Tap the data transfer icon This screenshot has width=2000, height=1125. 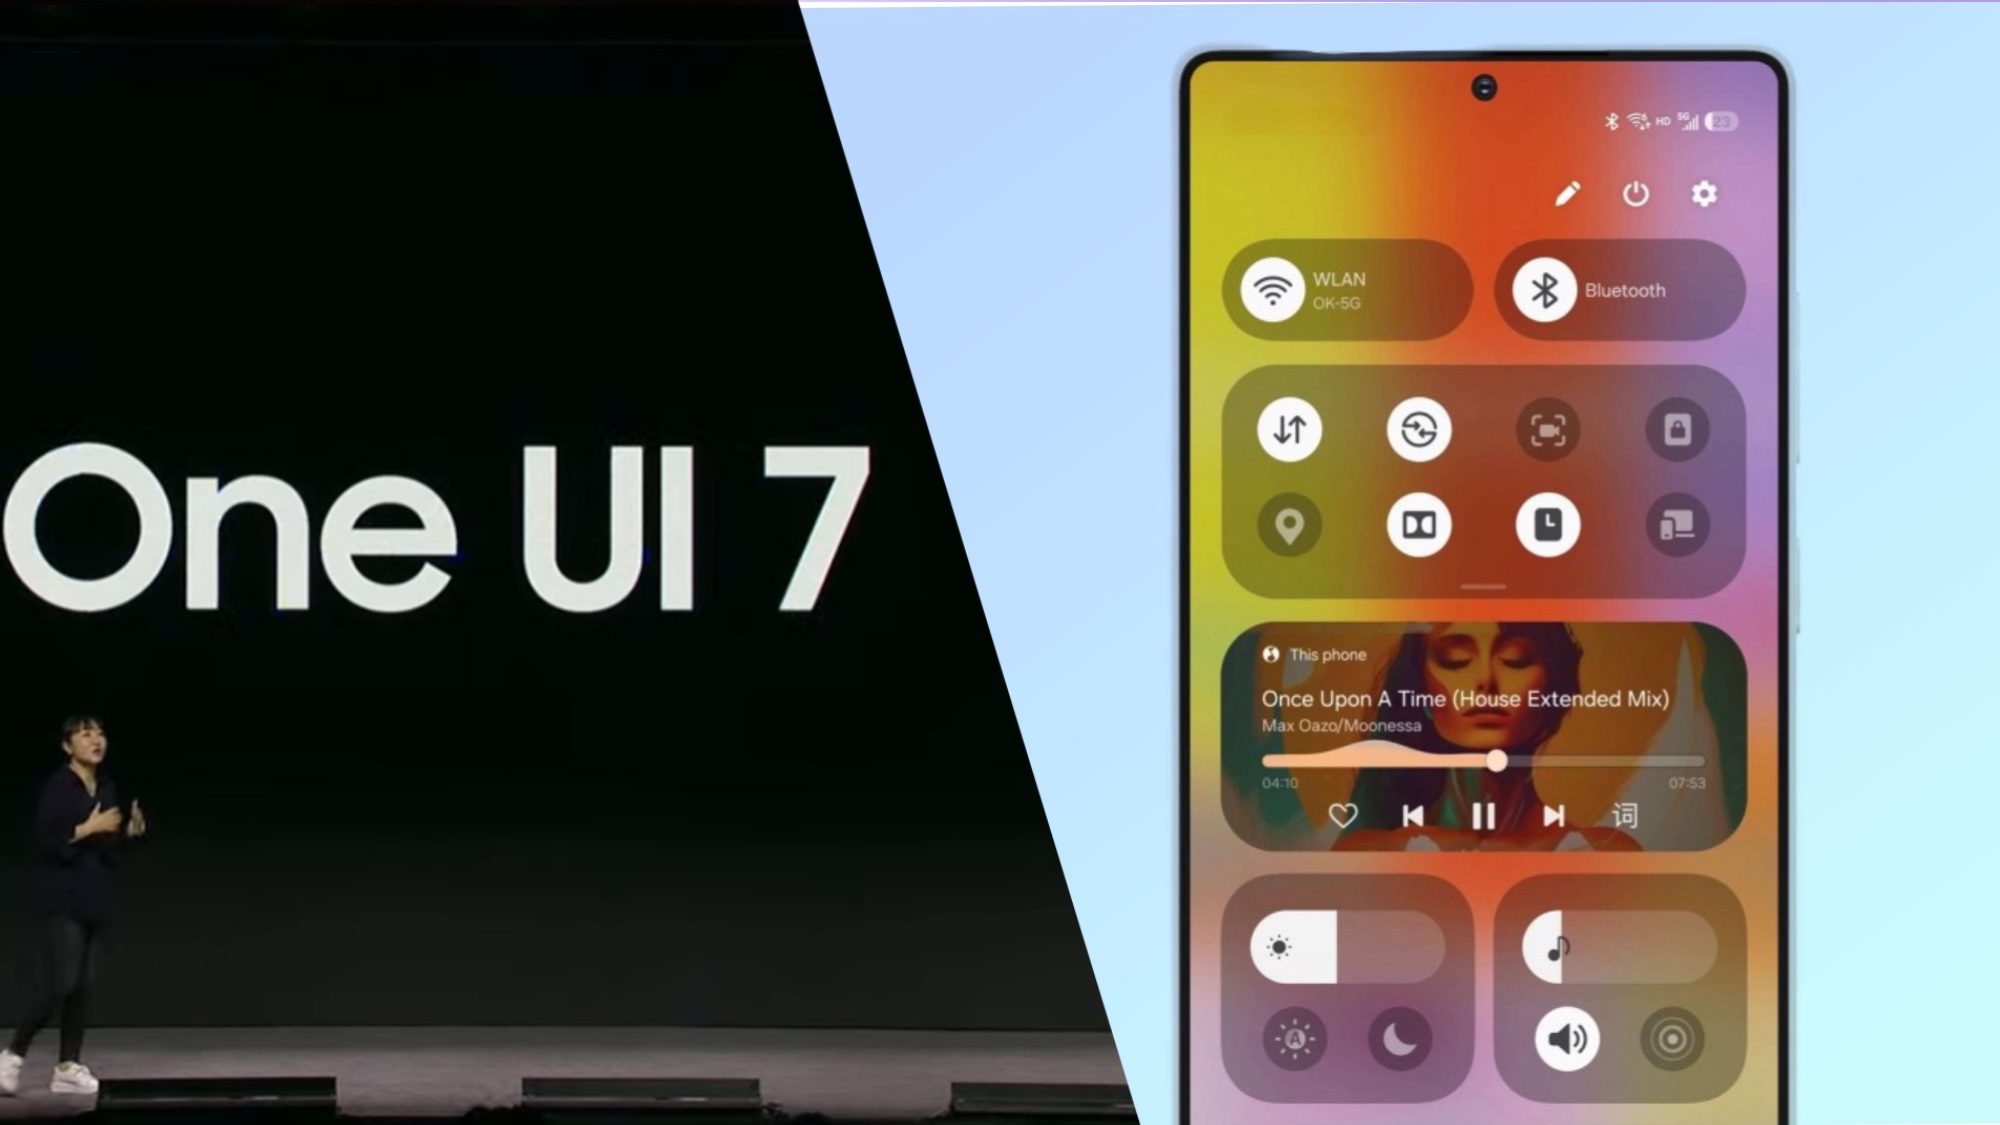click(1288, 429)
